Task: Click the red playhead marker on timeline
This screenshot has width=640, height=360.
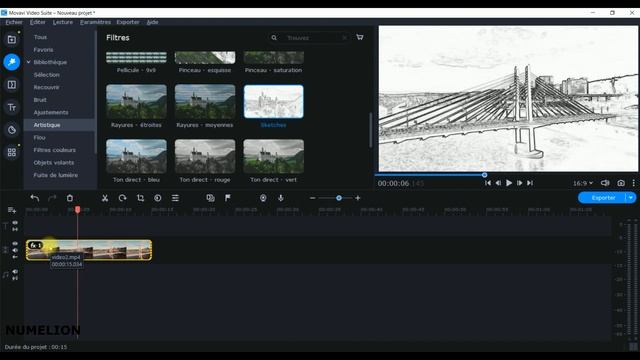Action: 78,210
